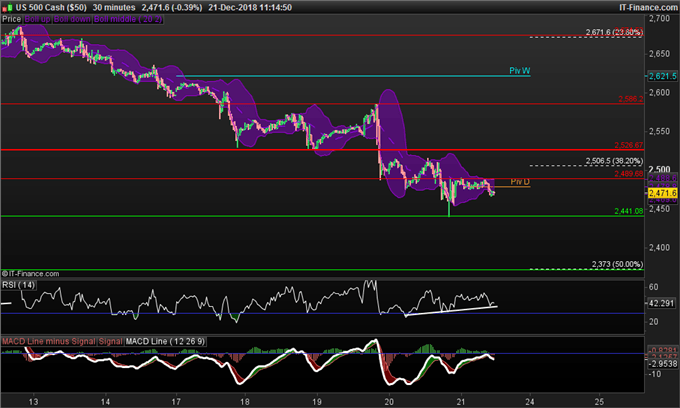Select the Boll down indicator label
680x408 pixels.
pos(72,20)
